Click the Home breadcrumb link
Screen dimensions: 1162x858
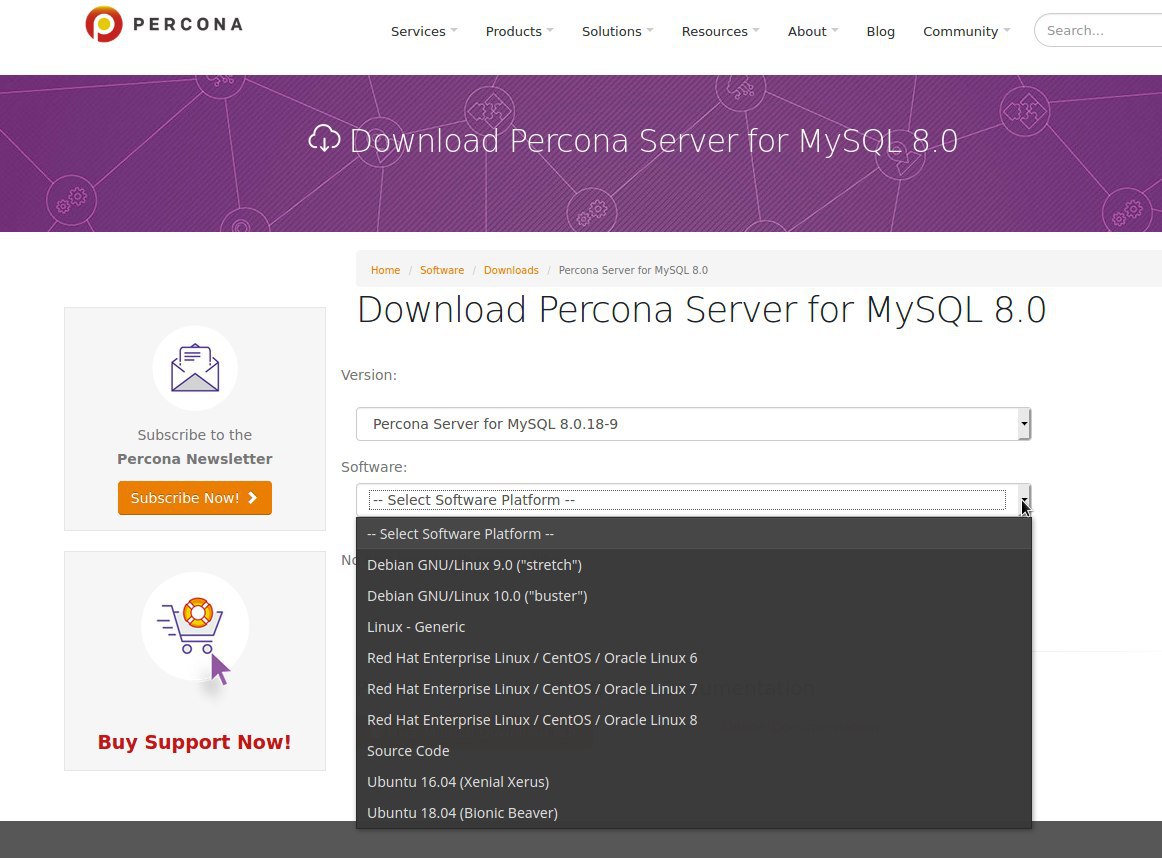(x=385, y=270)
